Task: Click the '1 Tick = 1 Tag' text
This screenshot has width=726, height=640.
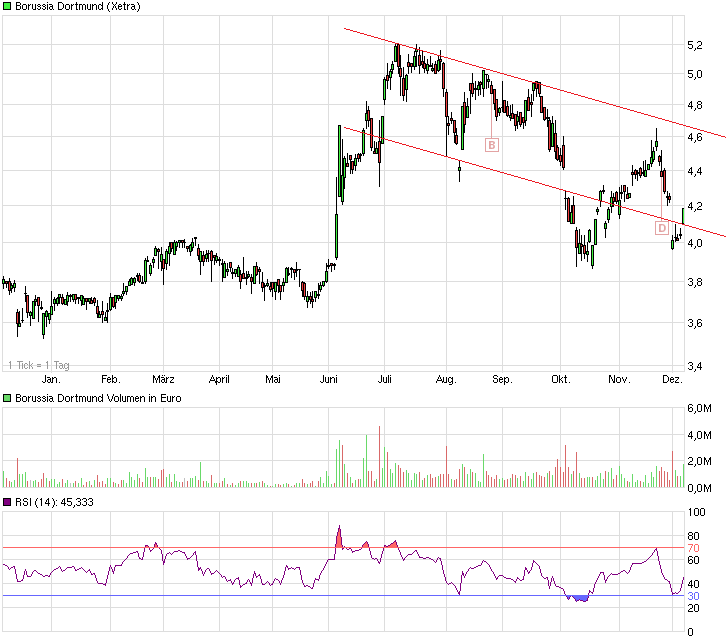Action: pos(36,365)
